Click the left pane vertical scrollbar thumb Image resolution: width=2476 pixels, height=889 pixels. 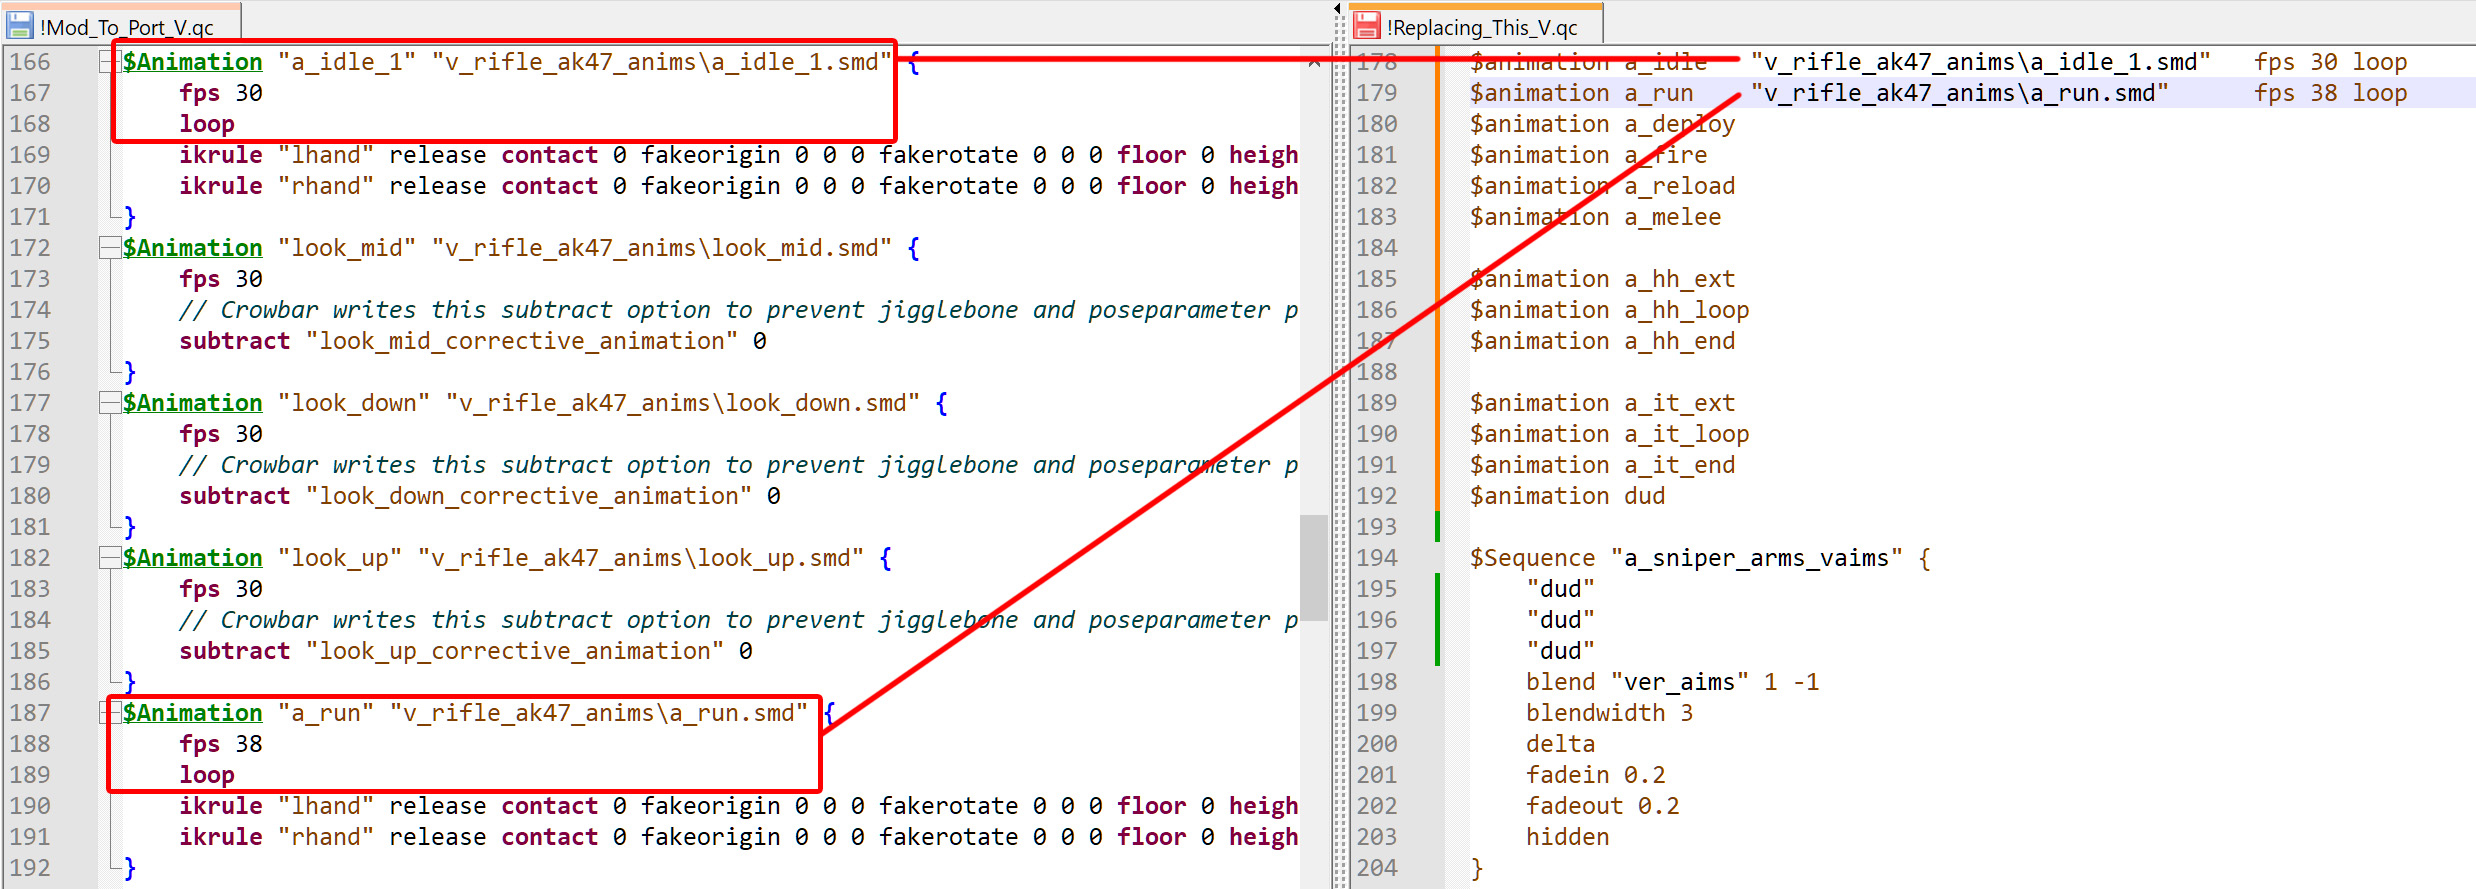pos(1314,567)
